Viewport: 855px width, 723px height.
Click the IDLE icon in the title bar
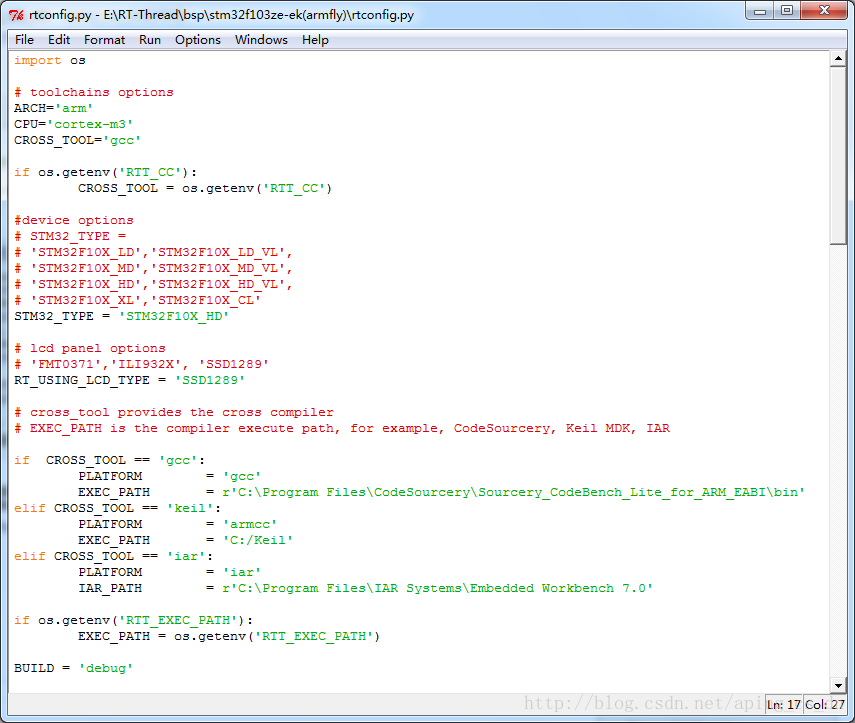point(16,15)
